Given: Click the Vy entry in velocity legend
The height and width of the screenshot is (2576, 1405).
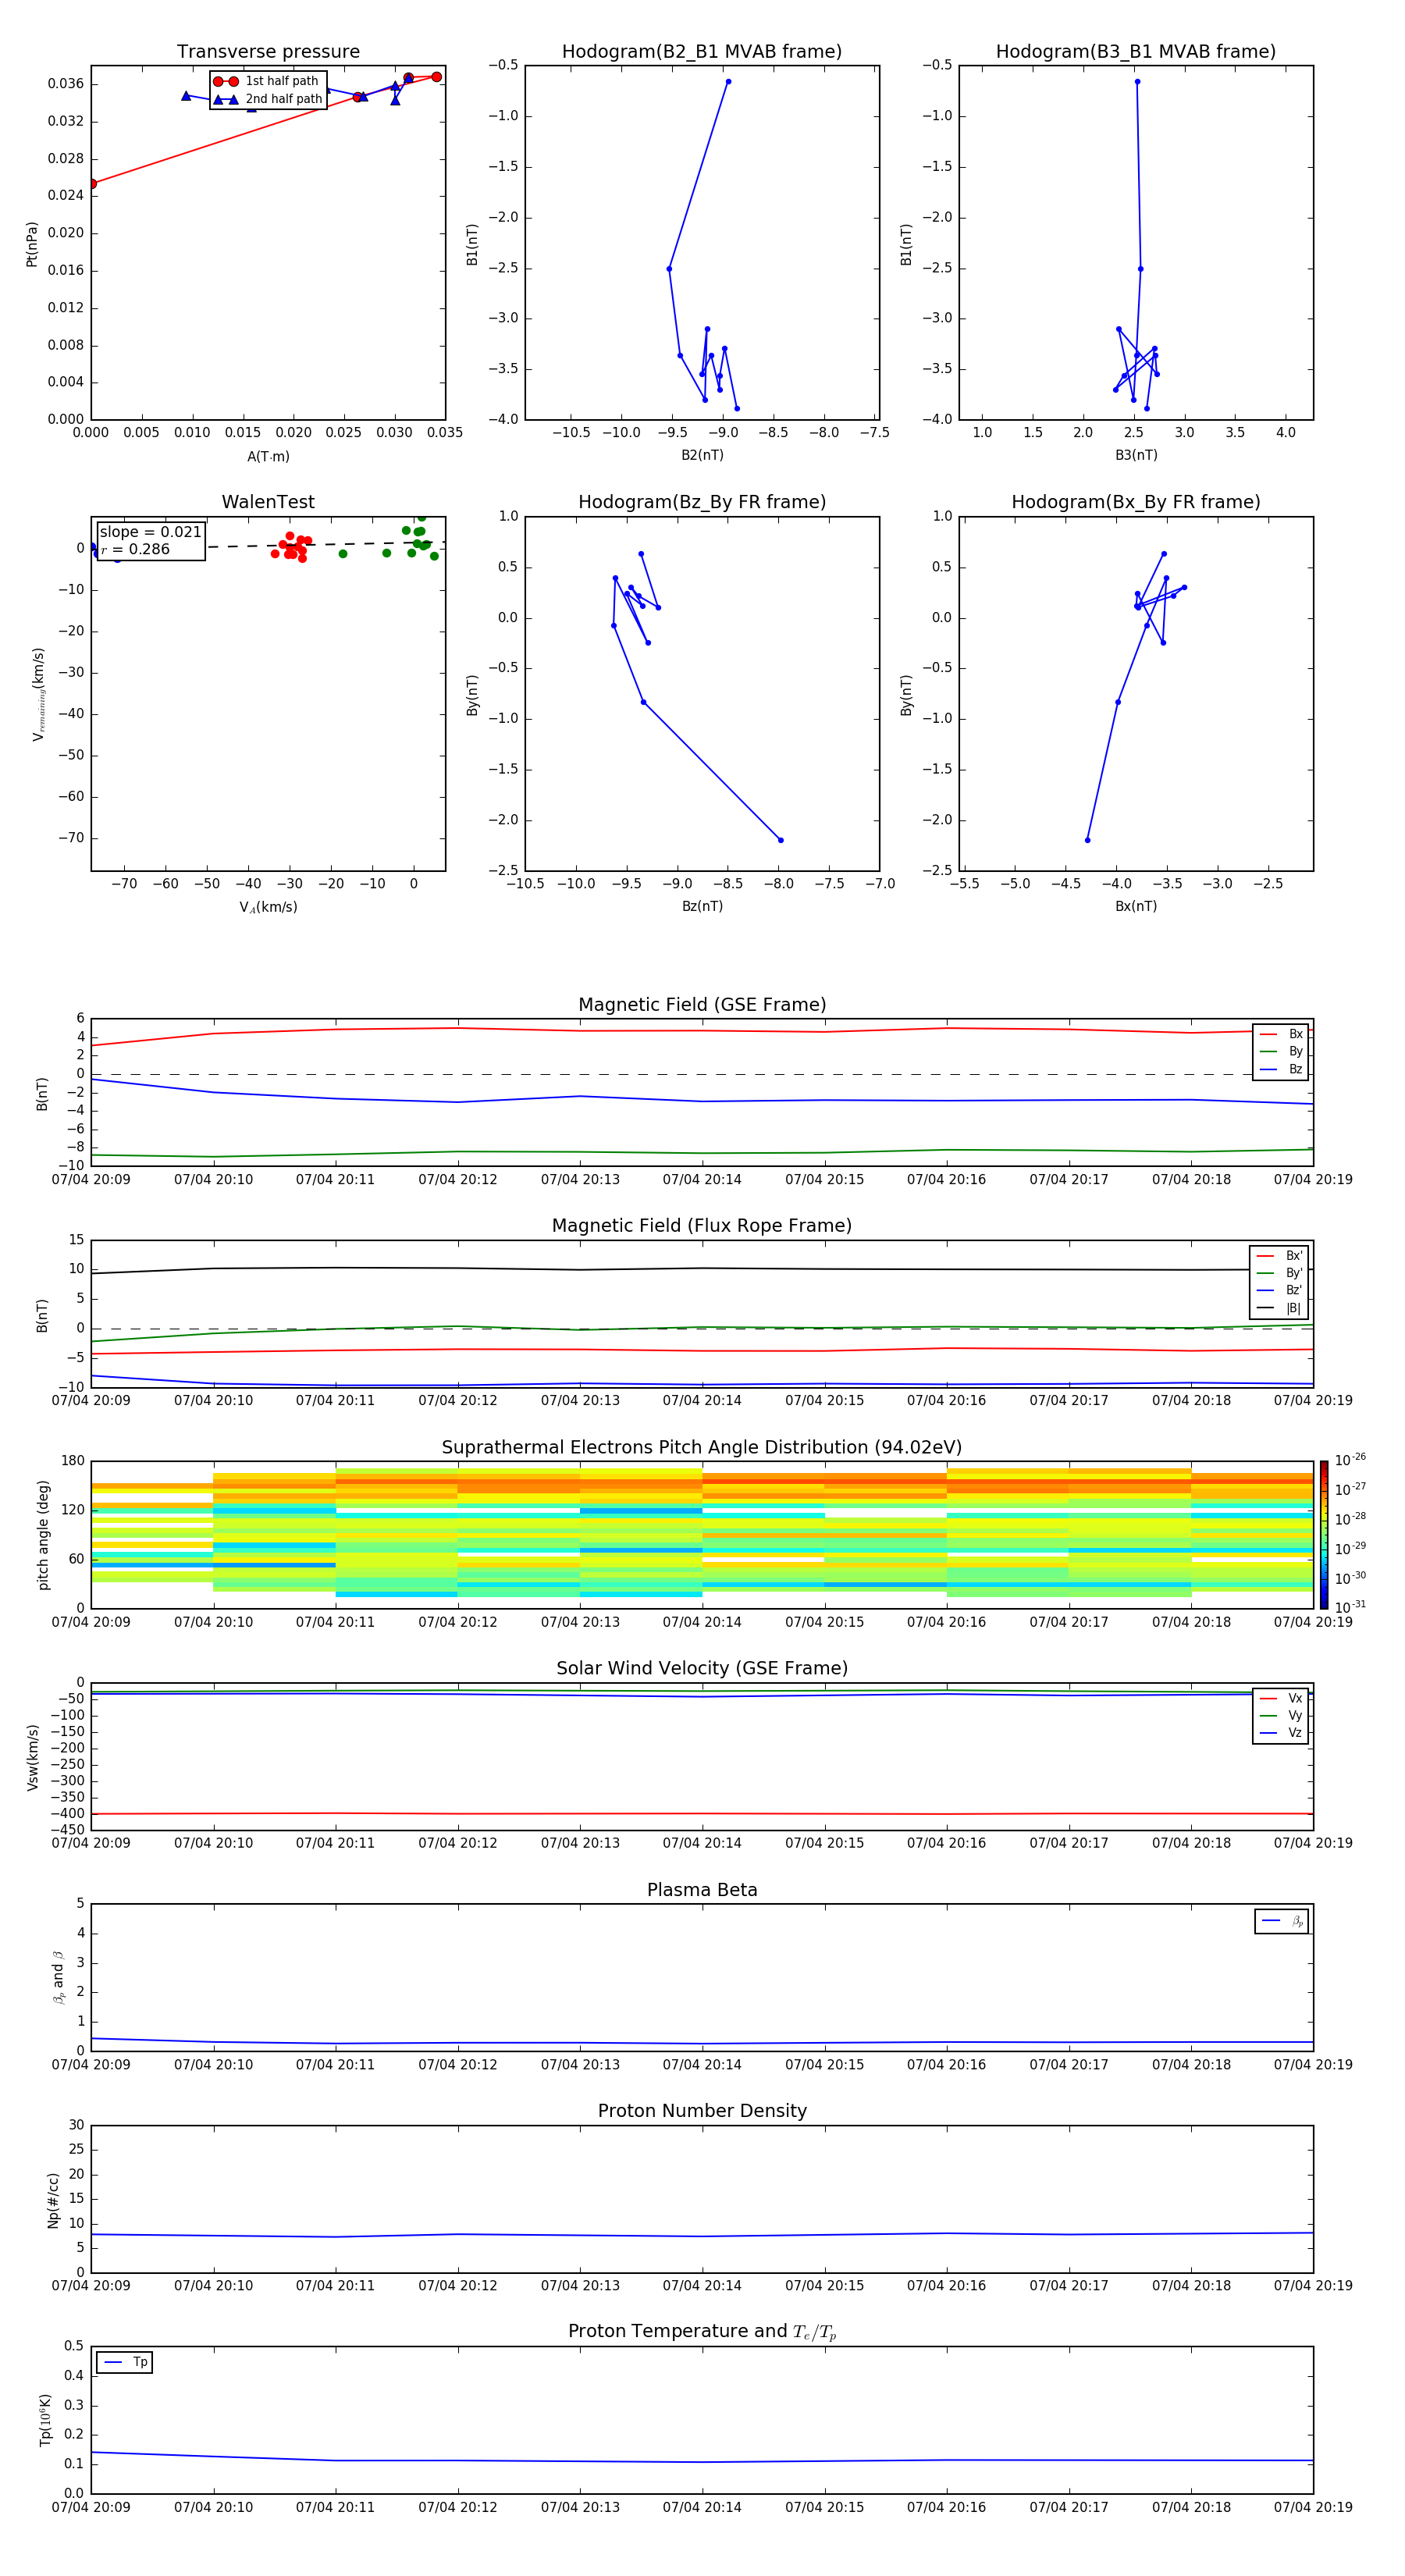Looking at the screenshot, I should [1281, 1716].
